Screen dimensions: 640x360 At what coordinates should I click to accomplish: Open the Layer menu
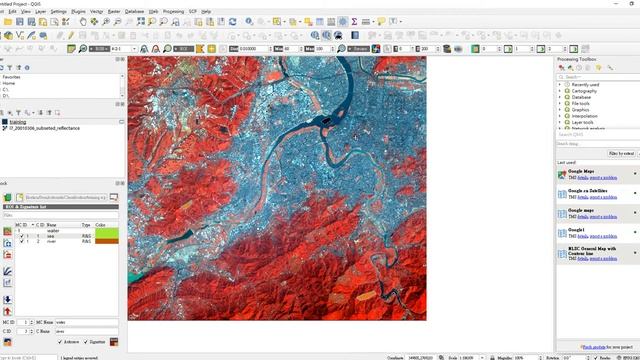click(x=40, y=11)
